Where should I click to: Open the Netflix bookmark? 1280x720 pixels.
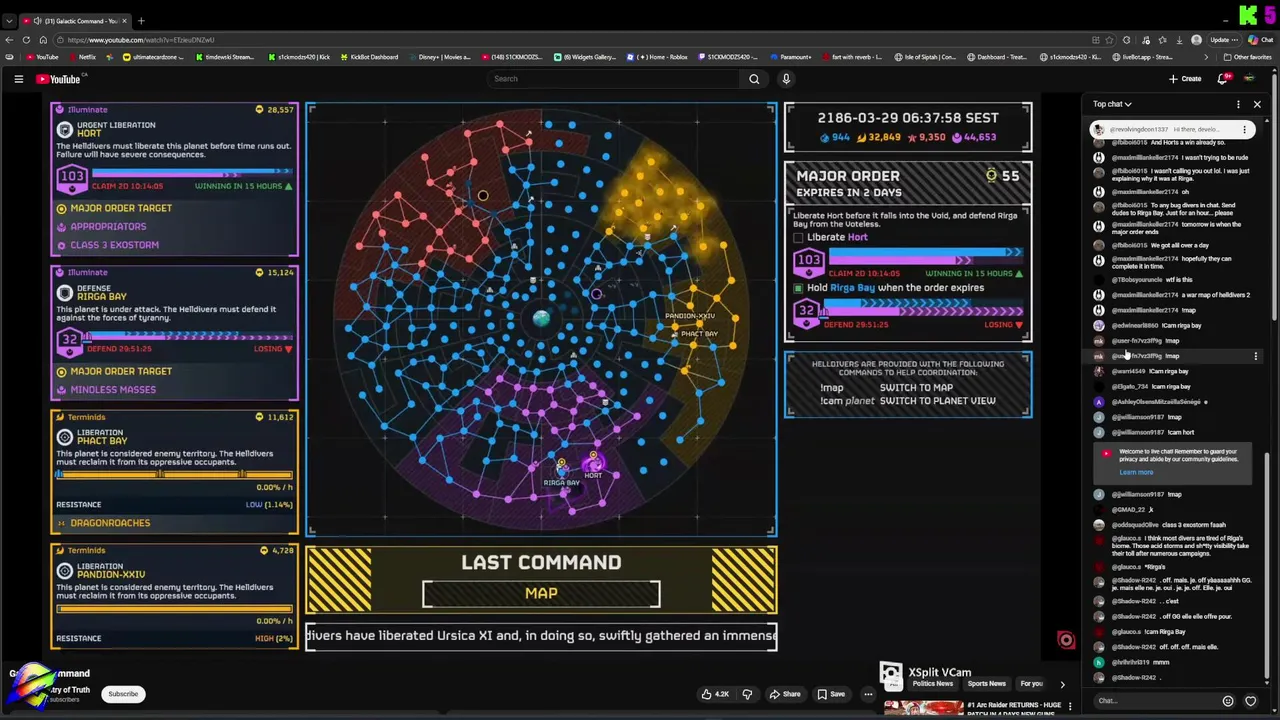click(82, 57)
